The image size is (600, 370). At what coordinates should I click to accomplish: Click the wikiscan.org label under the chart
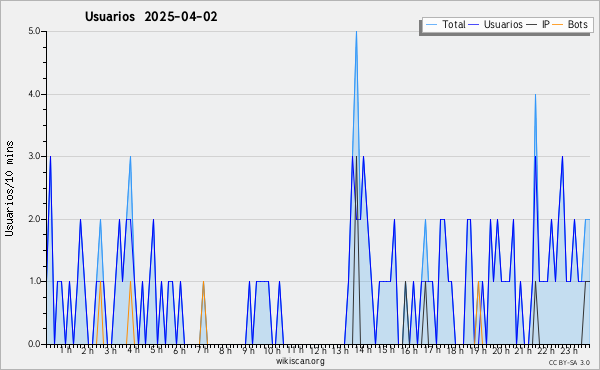click(x=300, y=361)
